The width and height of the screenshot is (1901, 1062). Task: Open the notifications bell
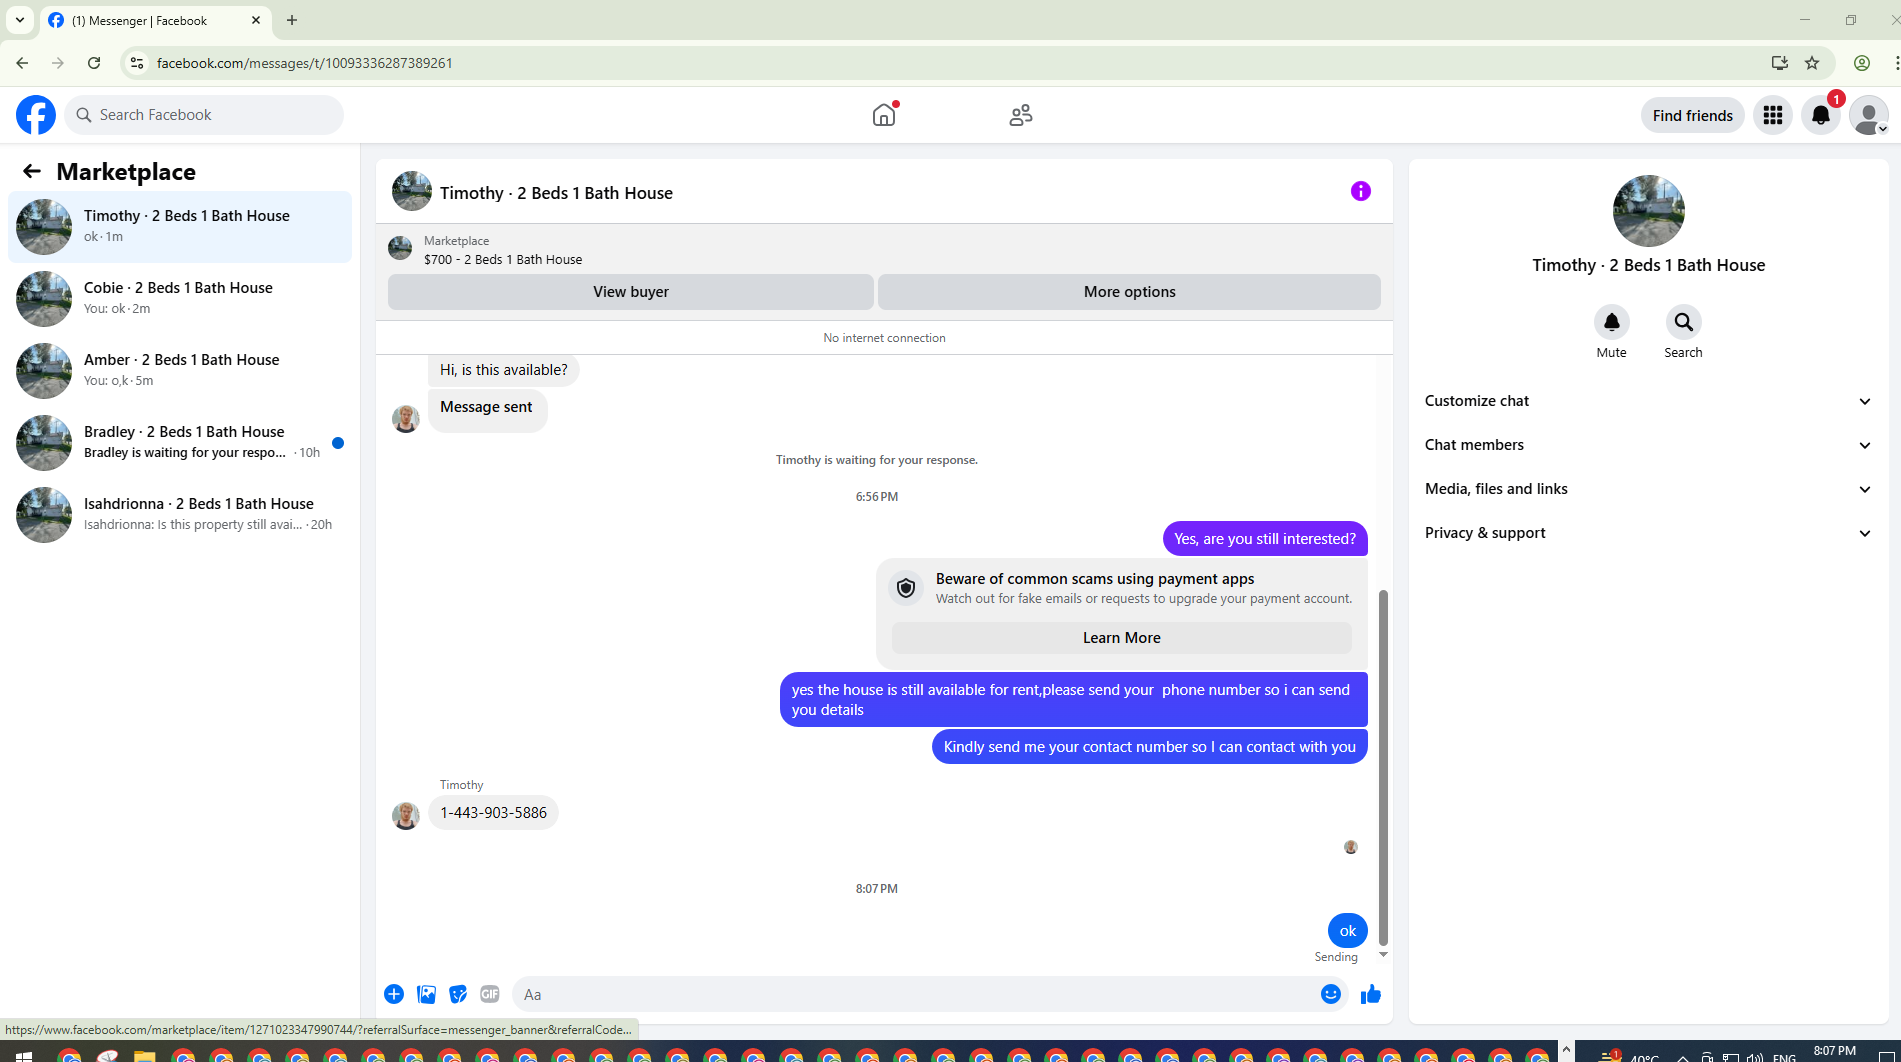pyautogui.click(x=1821, y=115)
